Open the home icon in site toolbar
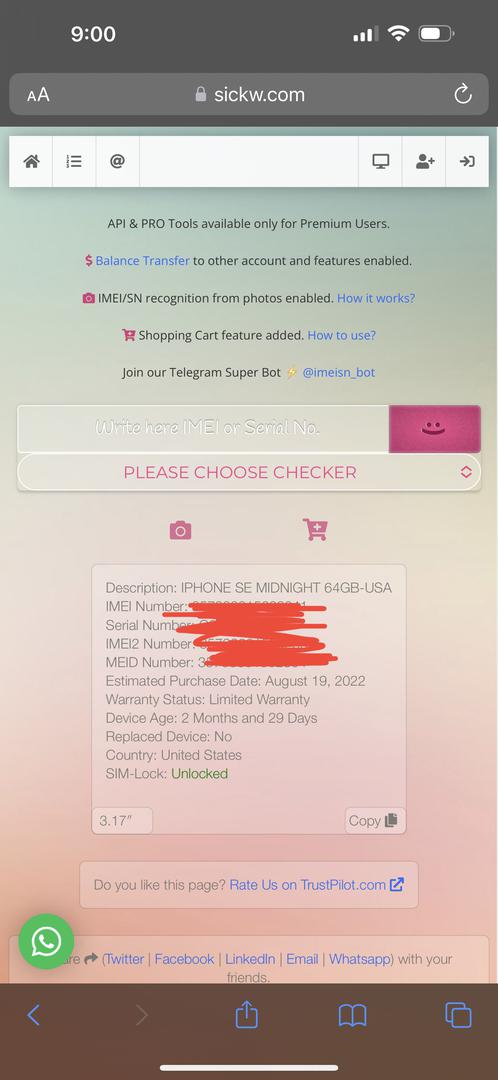This screenshot has height=1080, width=498. [31, 161]
